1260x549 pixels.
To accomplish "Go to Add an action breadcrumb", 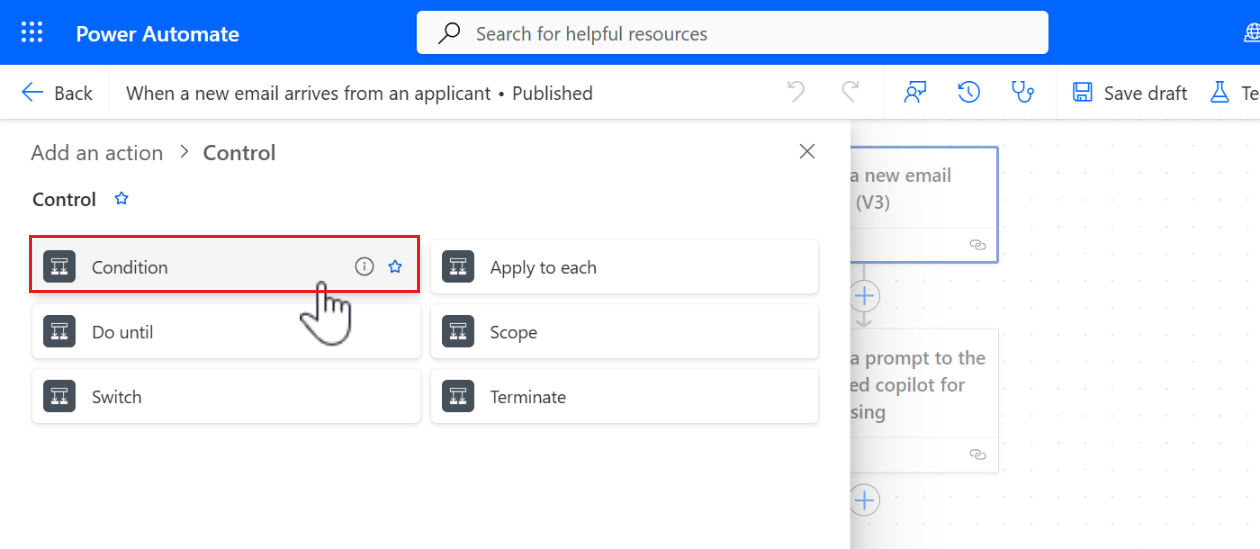I will pyautogui.click(x=97, y=153).
